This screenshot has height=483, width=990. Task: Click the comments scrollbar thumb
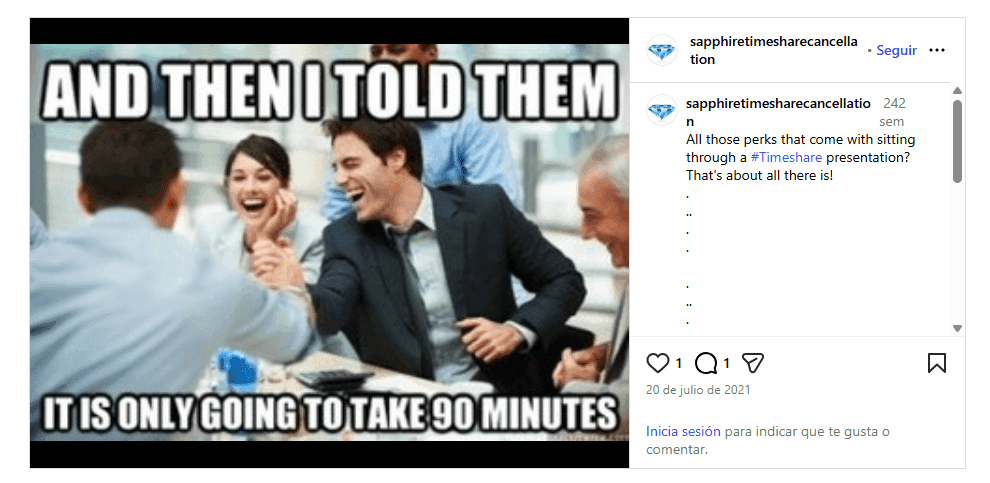(x=957, y=141)
